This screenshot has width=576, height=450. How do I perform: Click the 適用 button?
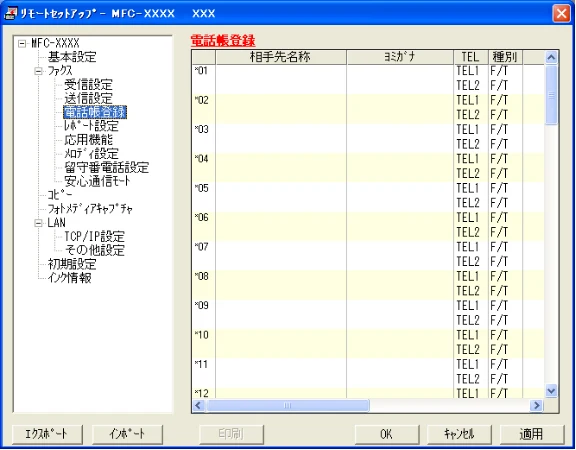[531, 434]
